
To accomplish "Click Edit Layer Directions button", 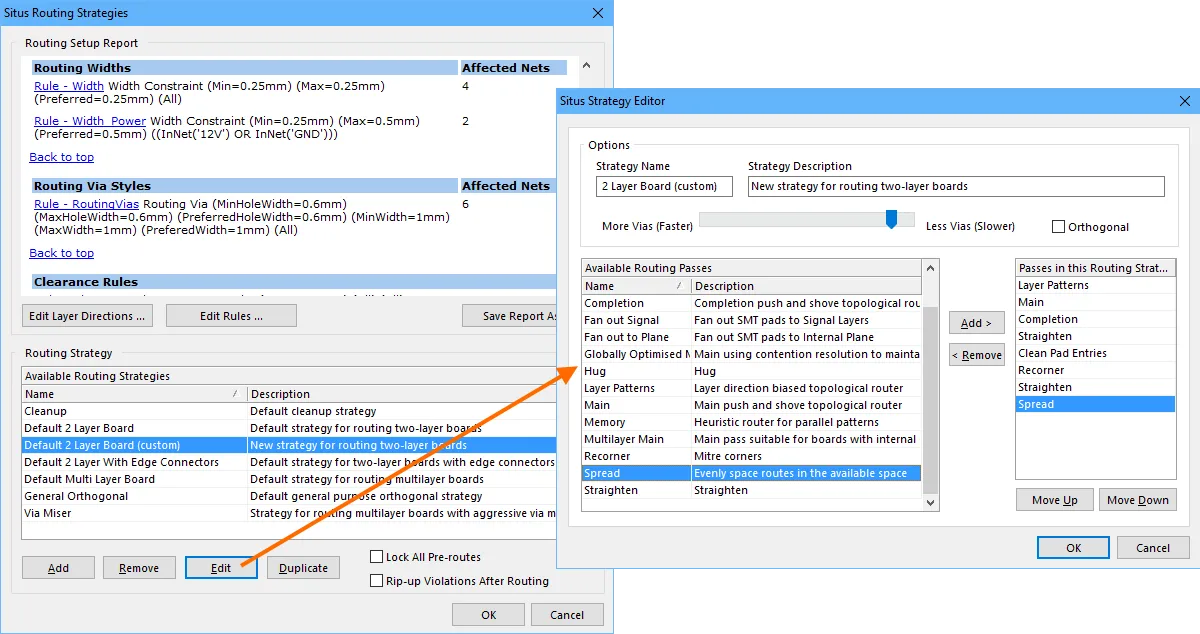I will tap(88, 316).
